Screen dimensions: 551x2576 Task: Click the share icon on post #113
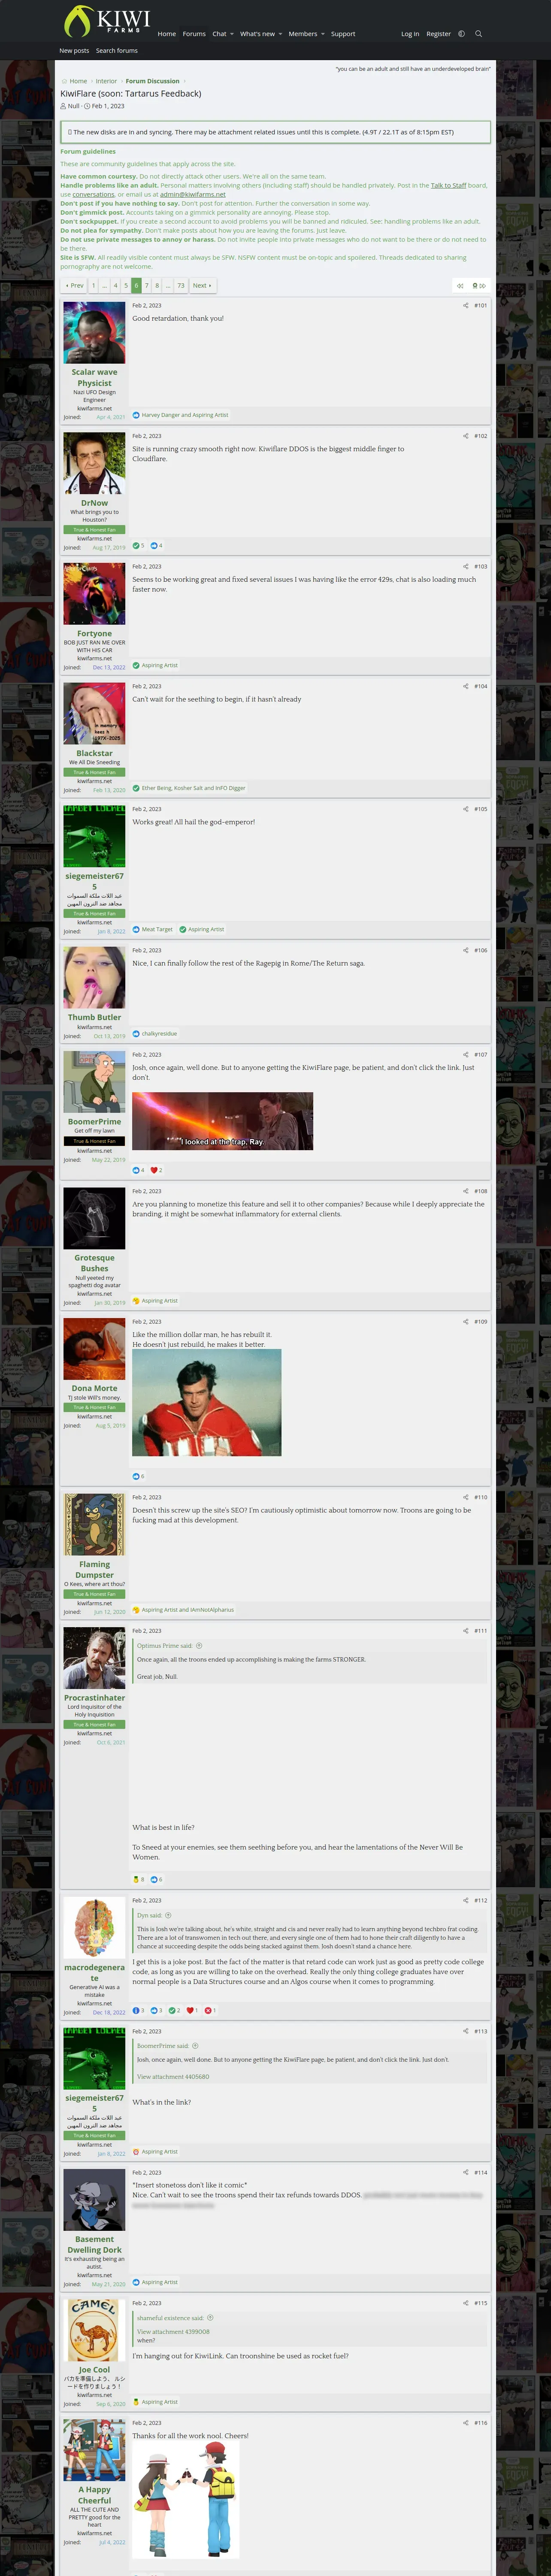point(466,2031)
